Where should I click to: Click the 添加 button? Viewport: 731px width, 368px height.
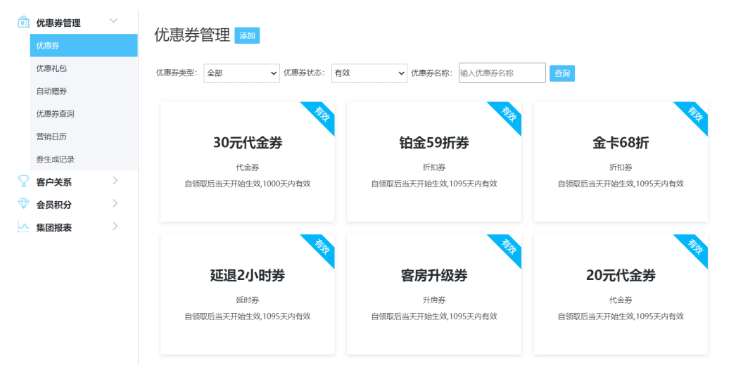tap(247, 35)
